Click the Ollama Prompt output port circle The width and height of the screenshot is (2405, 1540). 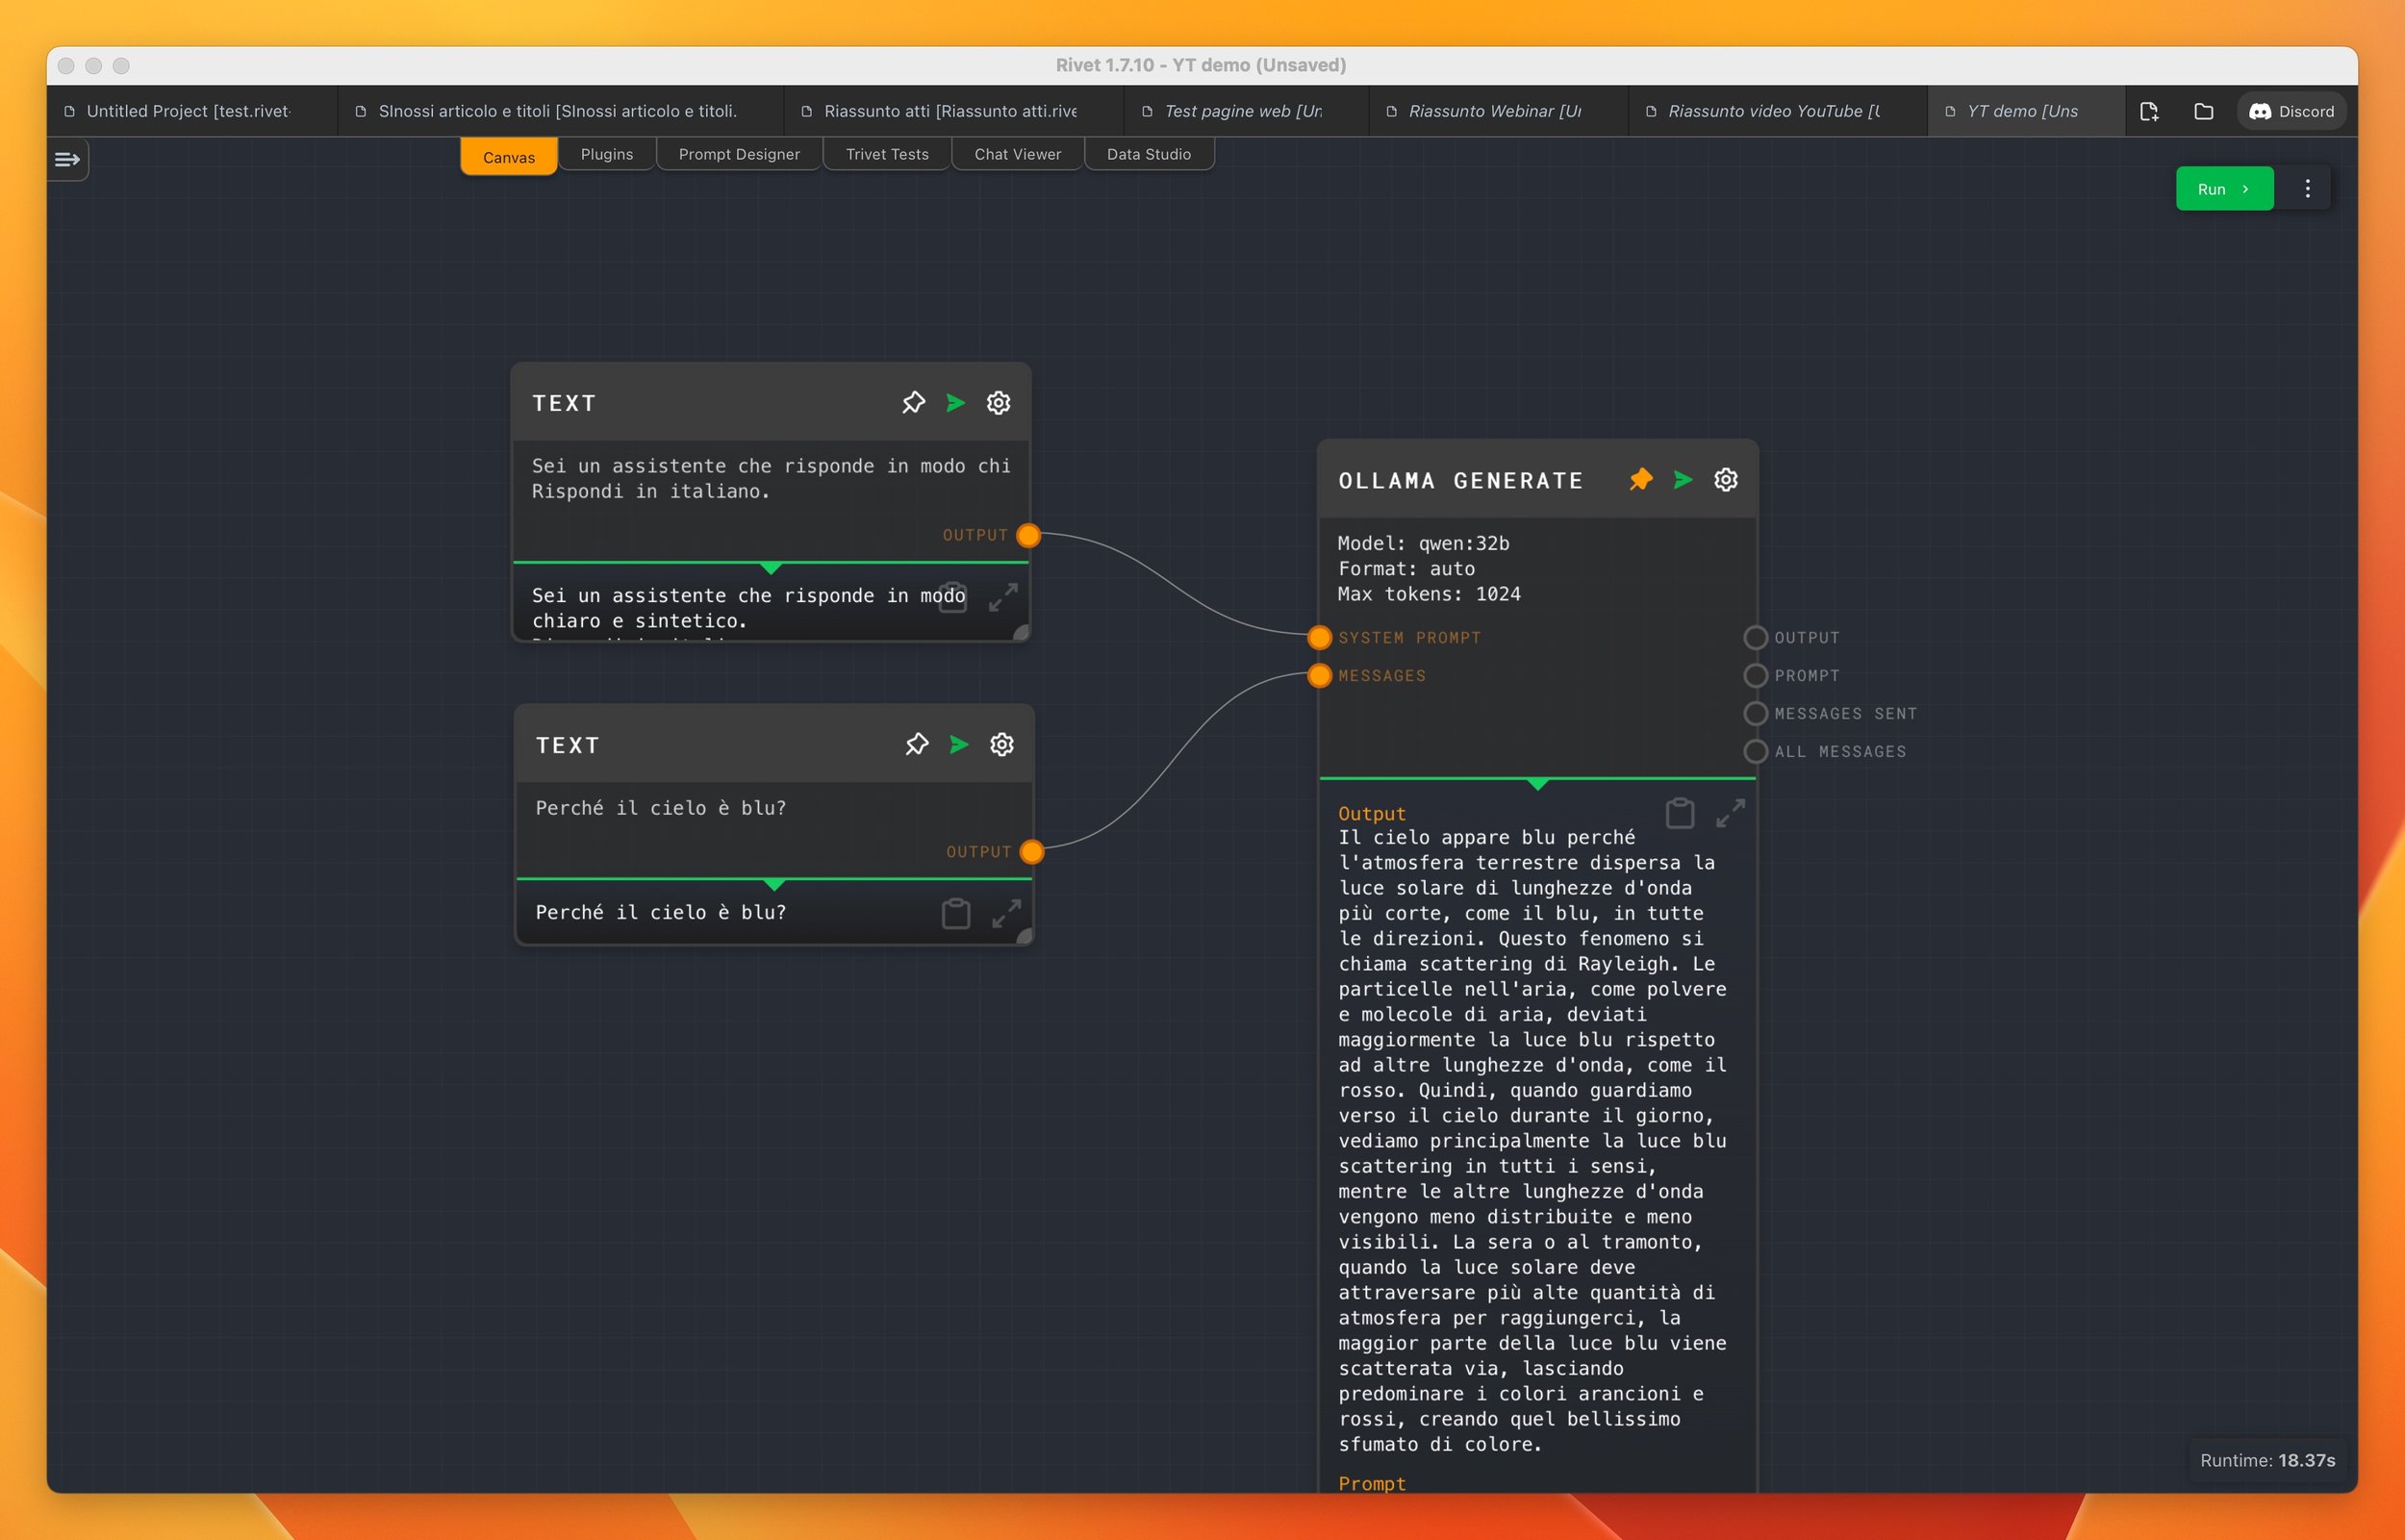point(1755,676)
